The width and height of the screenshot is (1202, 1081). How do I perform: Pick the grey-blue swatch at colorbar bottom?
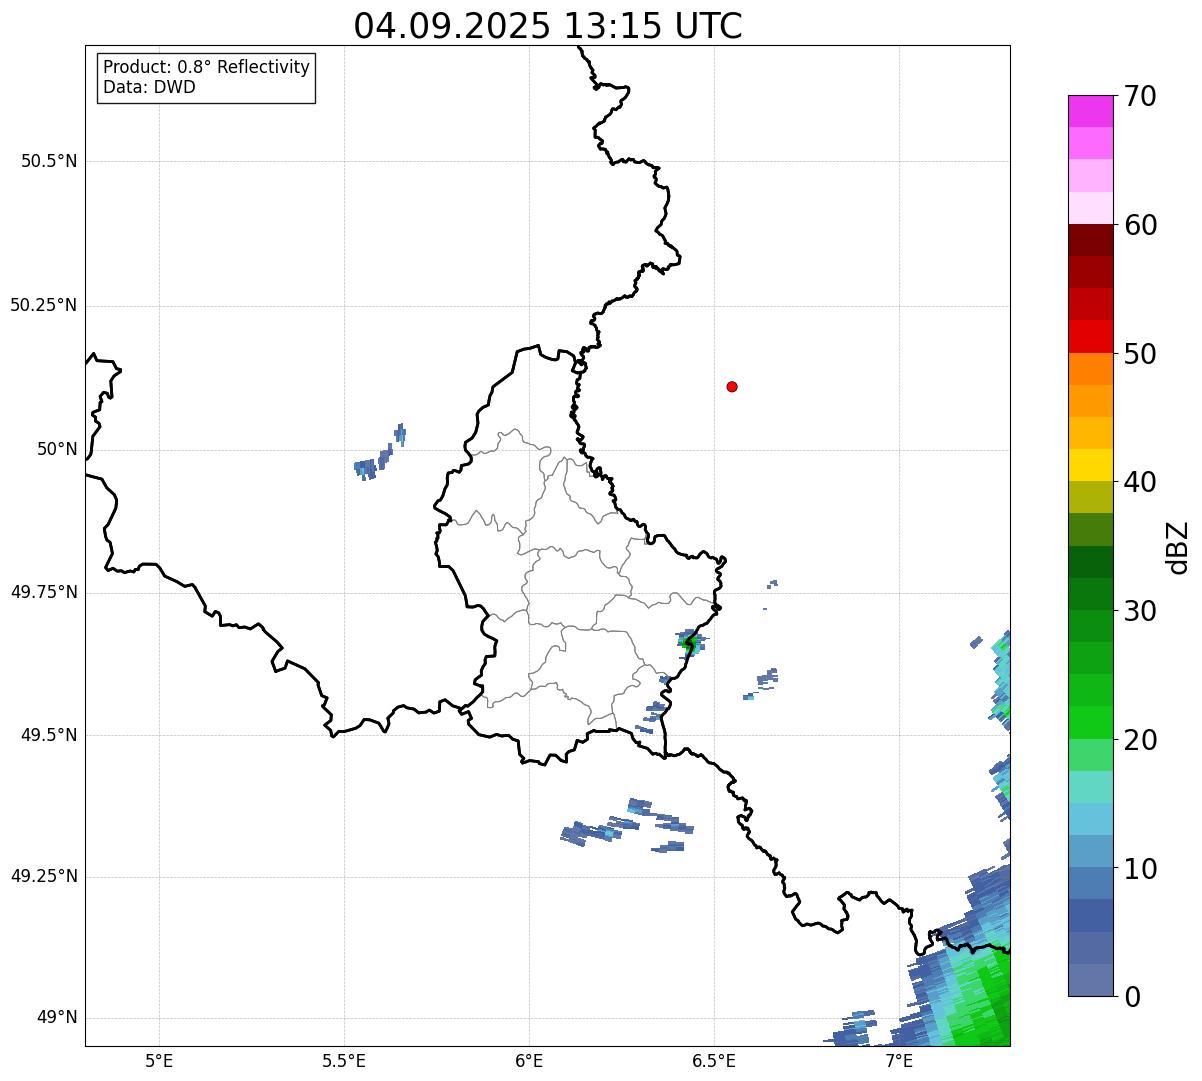(1090, 980)
